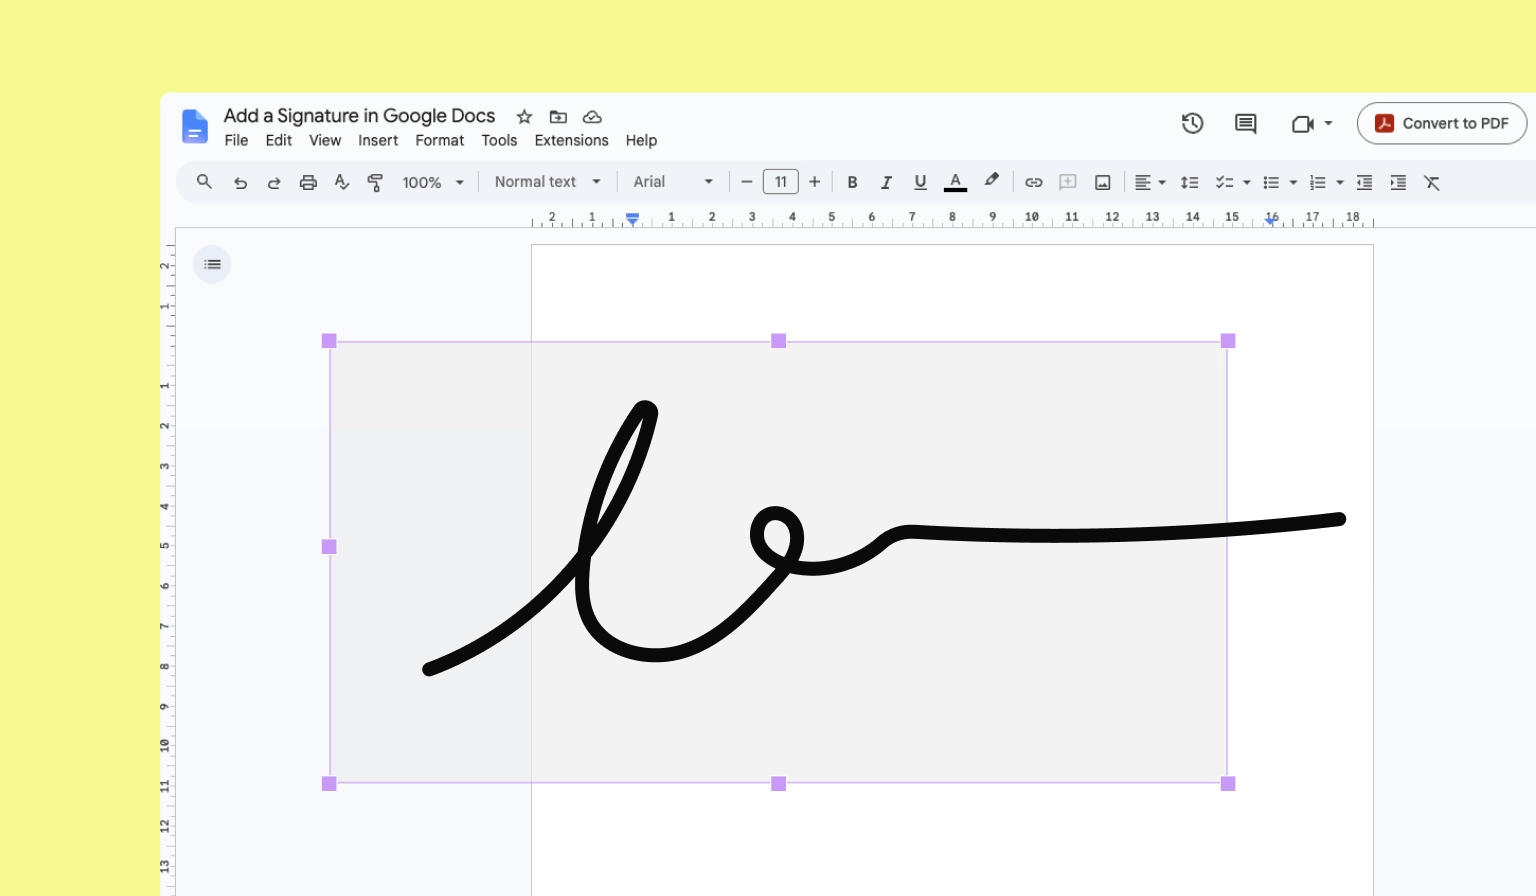
Task: Click the text align icon
Action: click(1142, 182)
